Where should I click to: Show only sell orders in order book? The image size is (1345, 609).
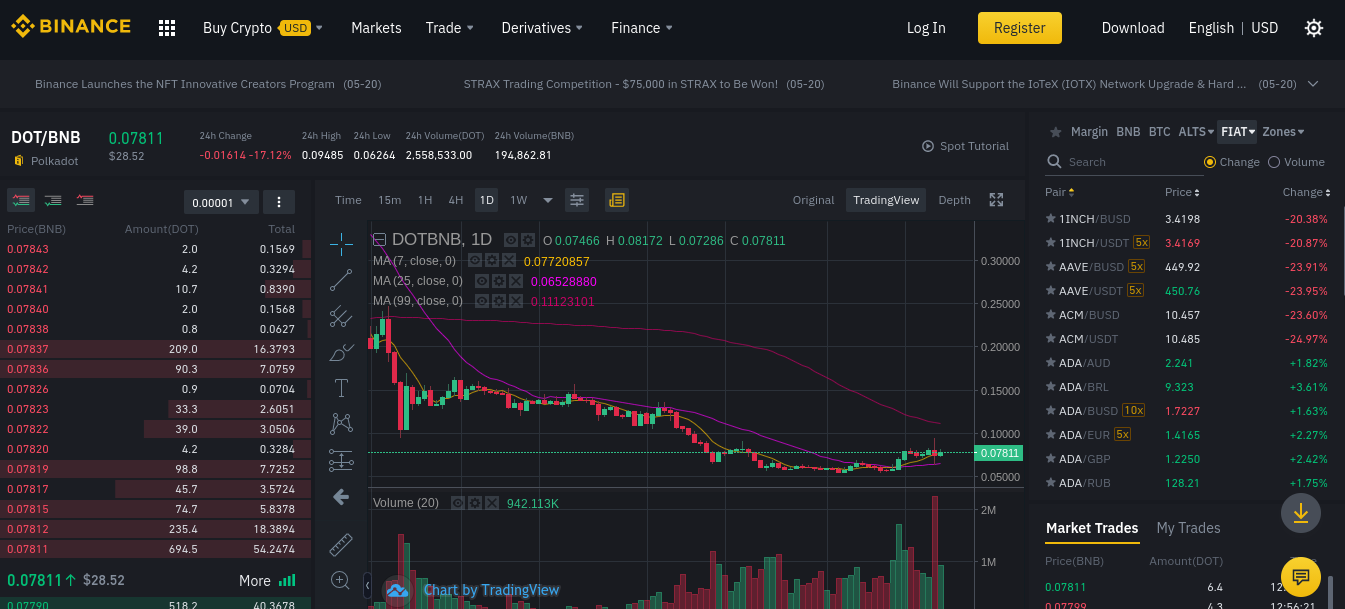85,201
